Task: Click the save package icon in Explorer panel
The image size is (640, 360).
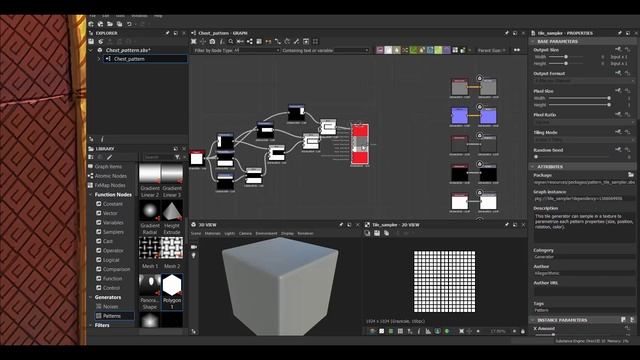Action: pyautogui.click(x=91, y=42)
